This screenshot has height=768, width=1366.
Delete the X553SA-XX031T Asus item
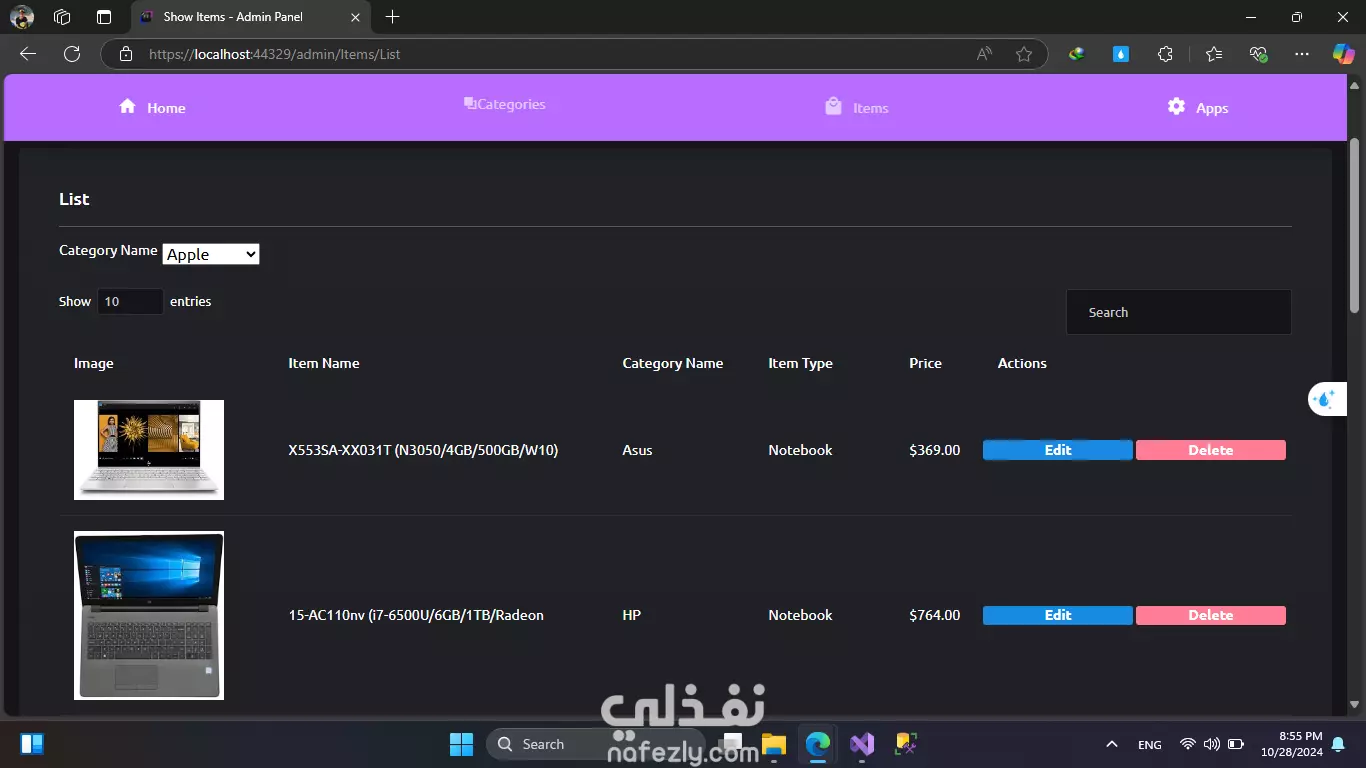coord(1210,450)
